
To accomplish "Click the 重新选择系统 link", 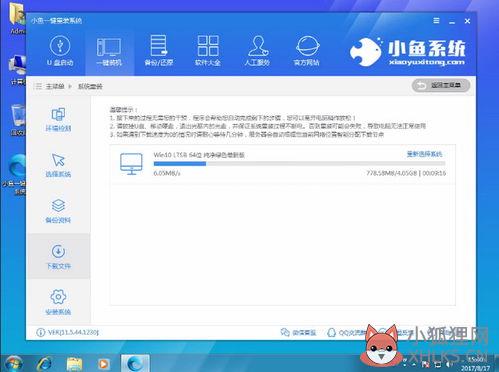I will click(424, 154).
